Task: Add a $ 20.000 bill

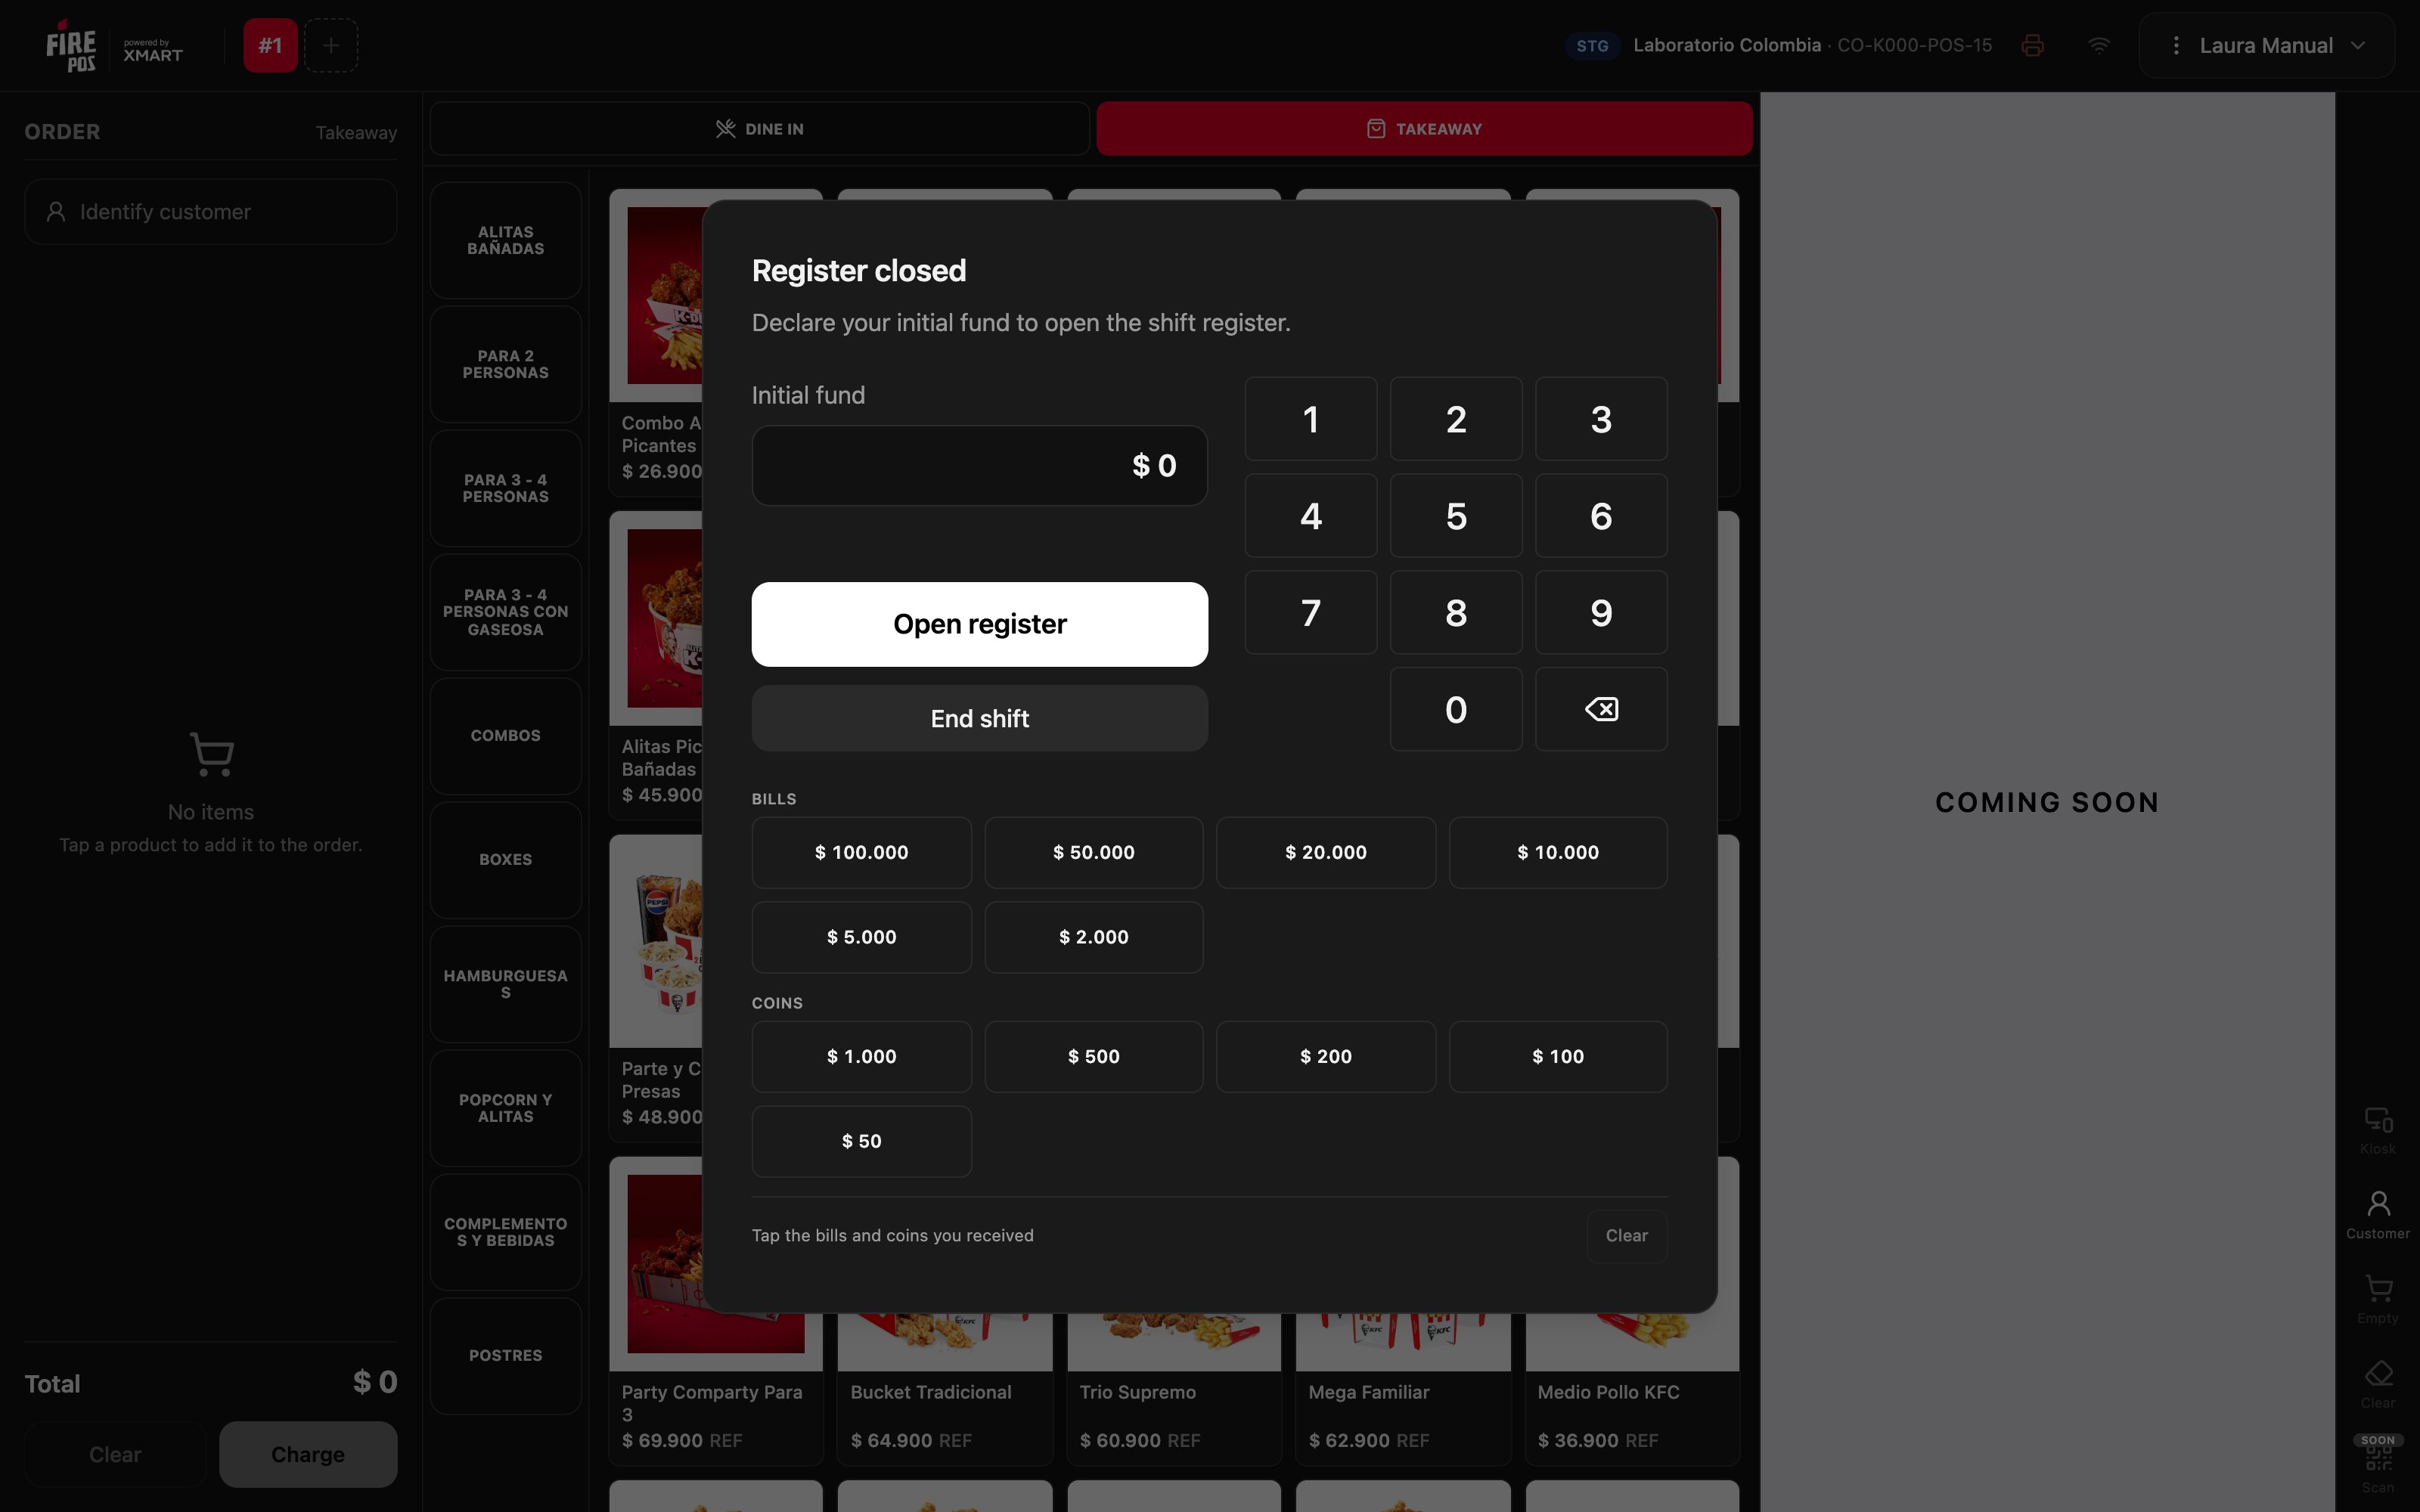Action: [x=1326, y=853]
